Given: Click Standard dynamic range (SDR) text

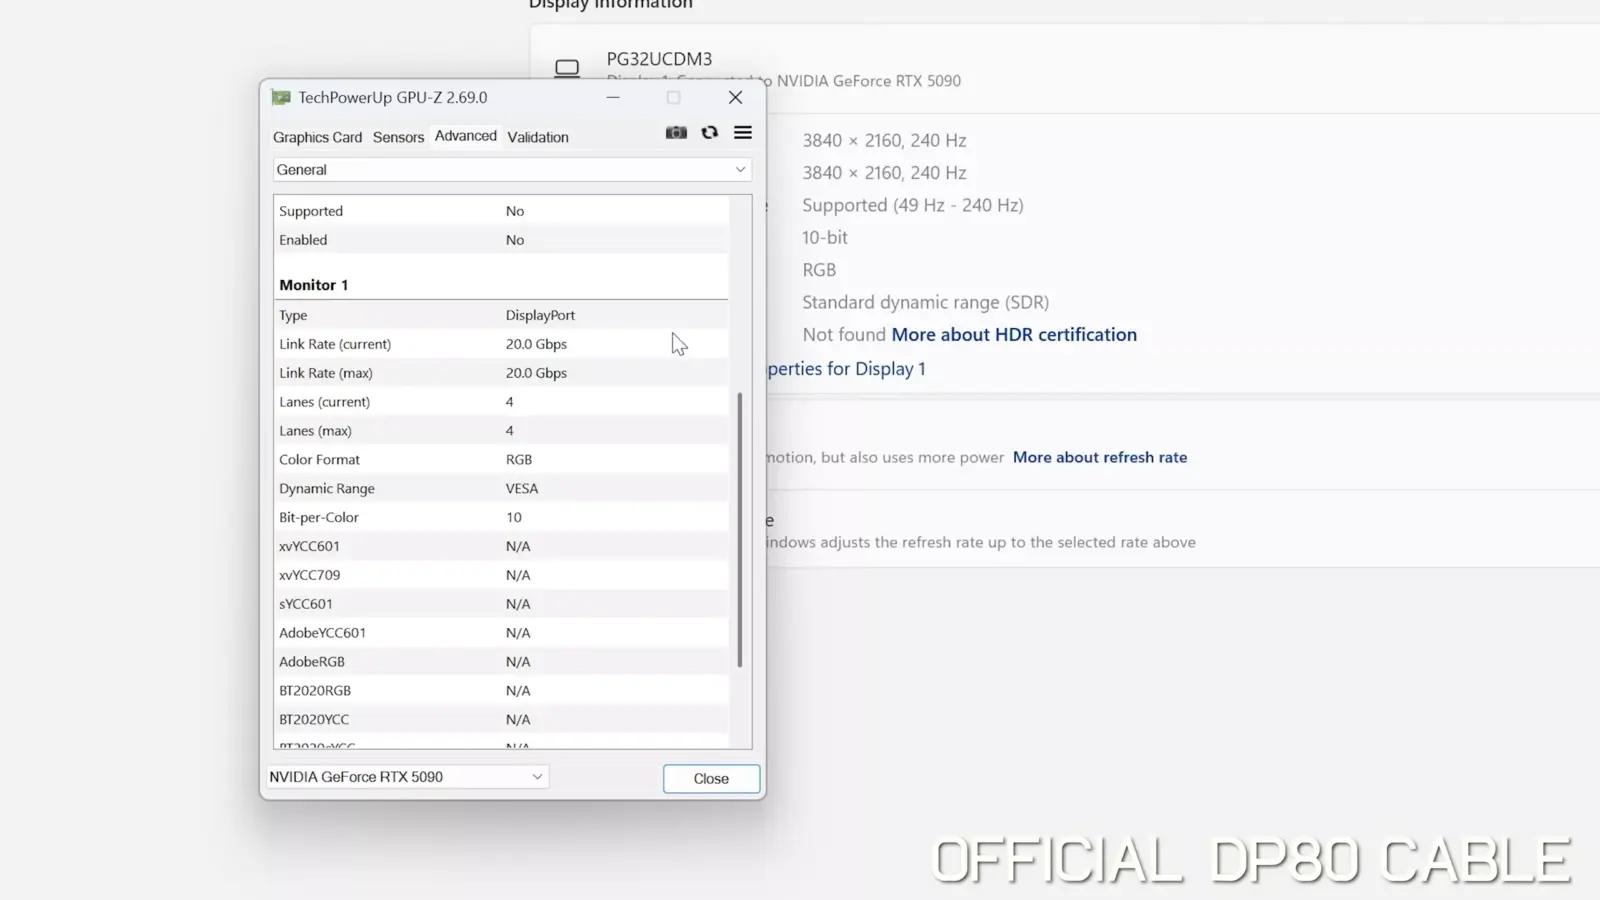Looking at the screenshot, I should tap(925, 303).
